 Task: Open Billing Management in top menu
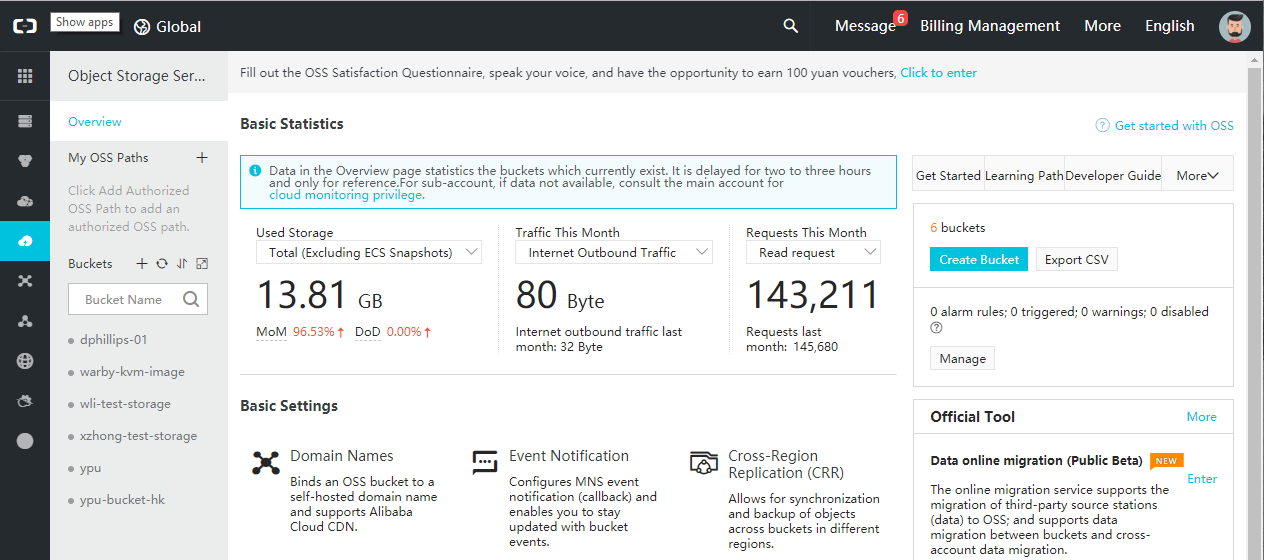(x=989, y=26)
